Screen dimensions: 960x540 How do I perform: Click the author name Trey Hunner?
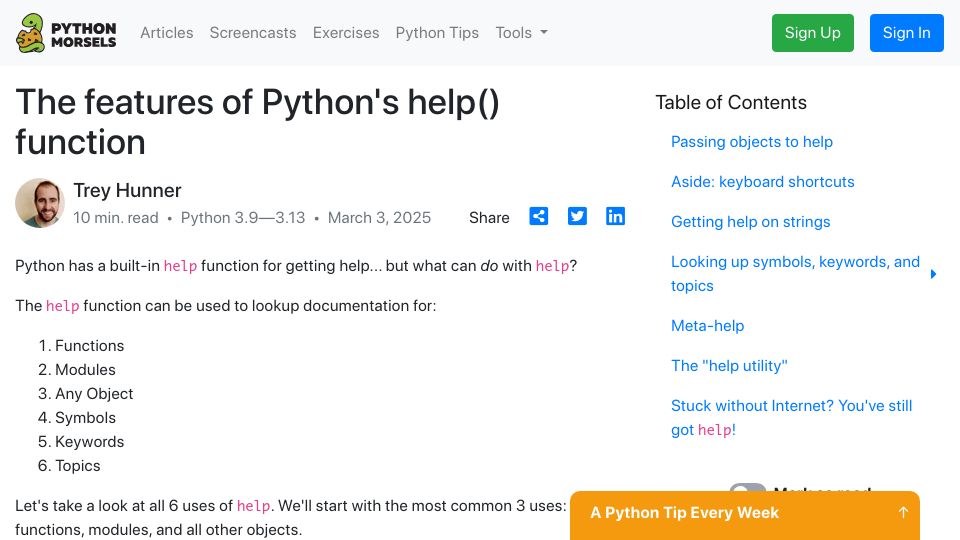[127, 190]
